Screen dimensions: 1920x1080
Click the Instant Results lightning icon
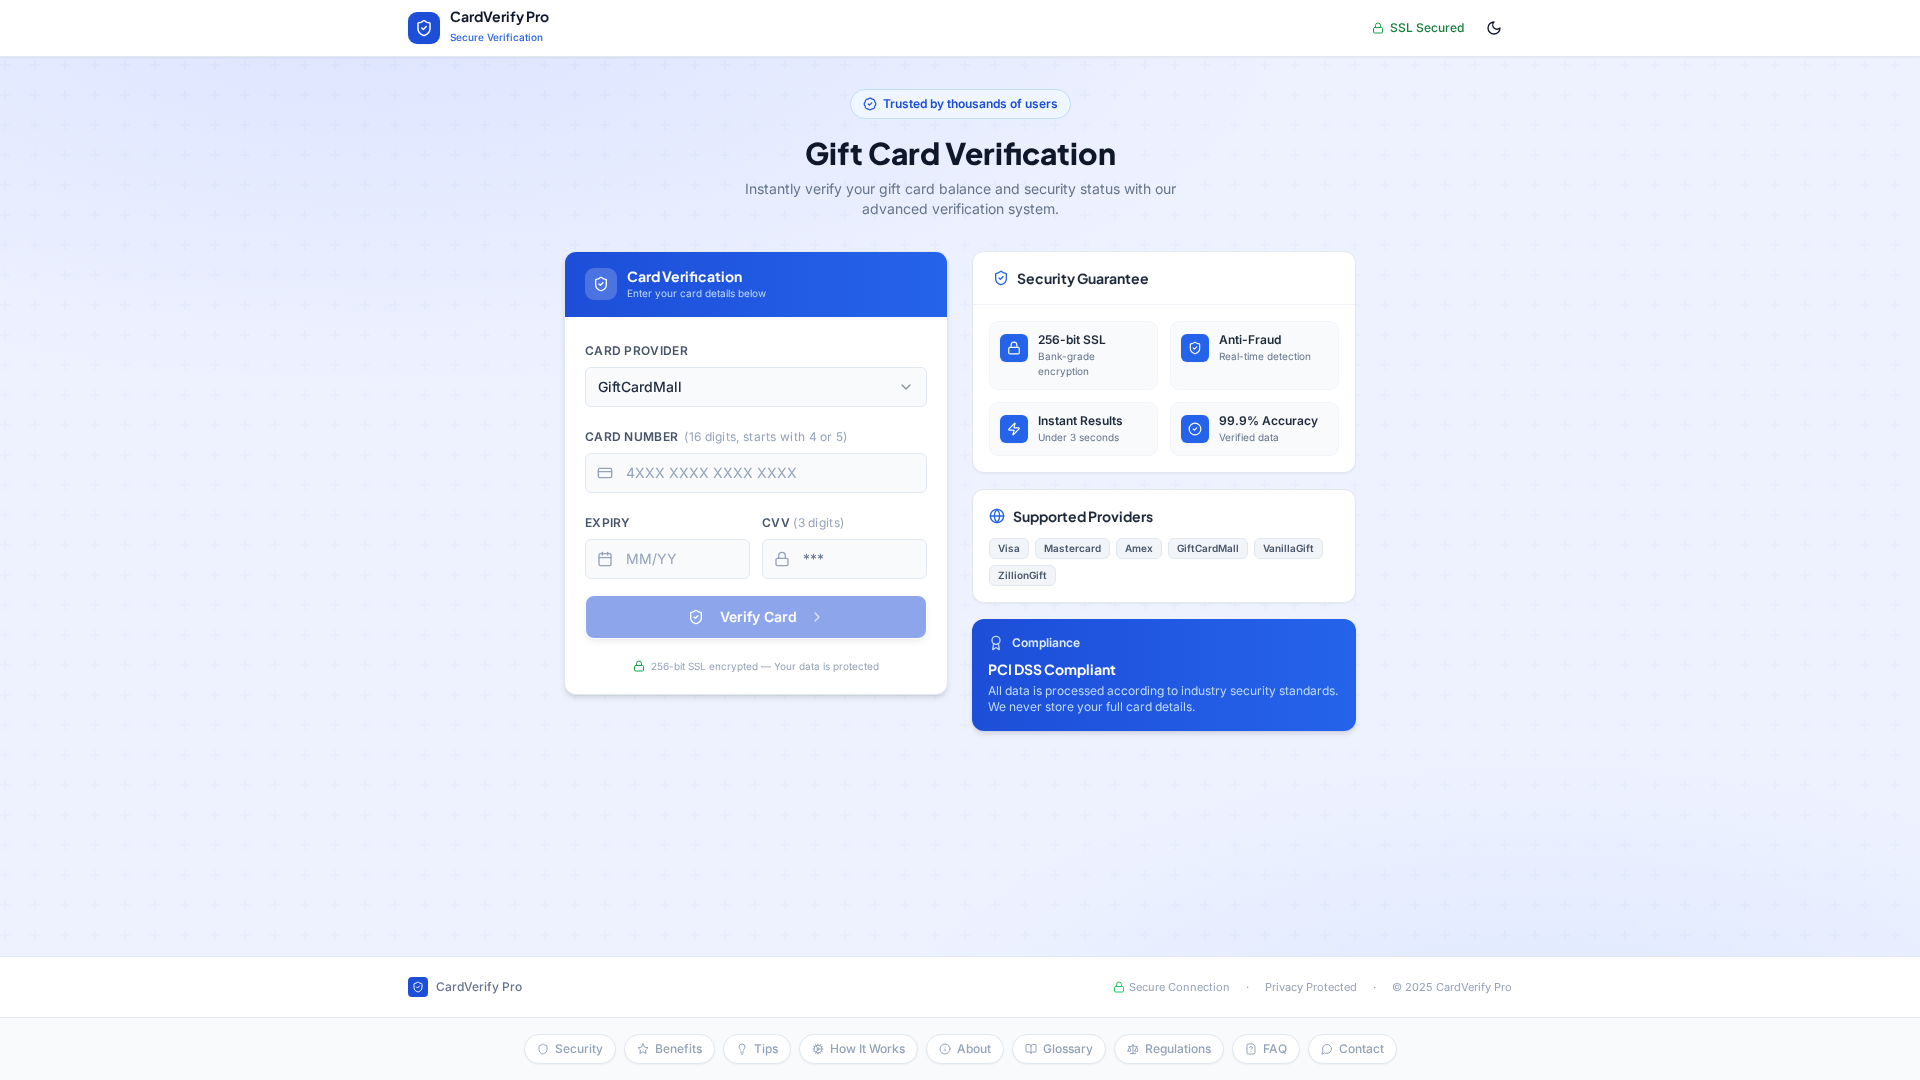coord(1014,429)
